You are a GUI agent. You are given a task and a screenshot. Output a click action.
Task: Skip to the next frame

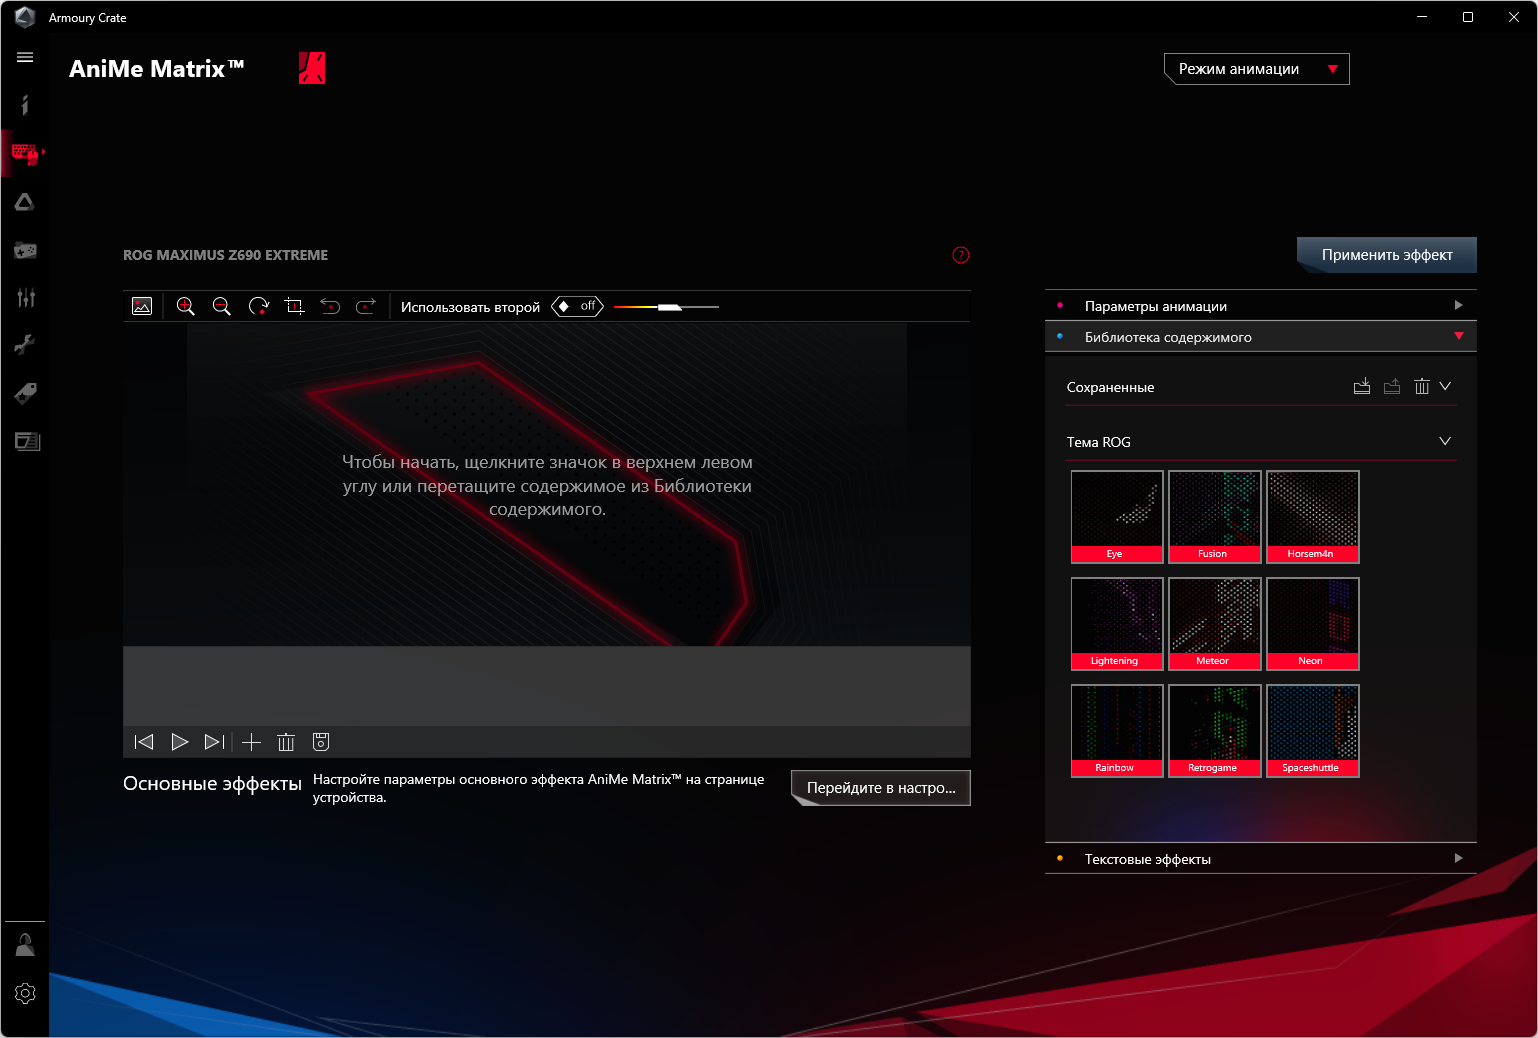click(x=214, y=742)
